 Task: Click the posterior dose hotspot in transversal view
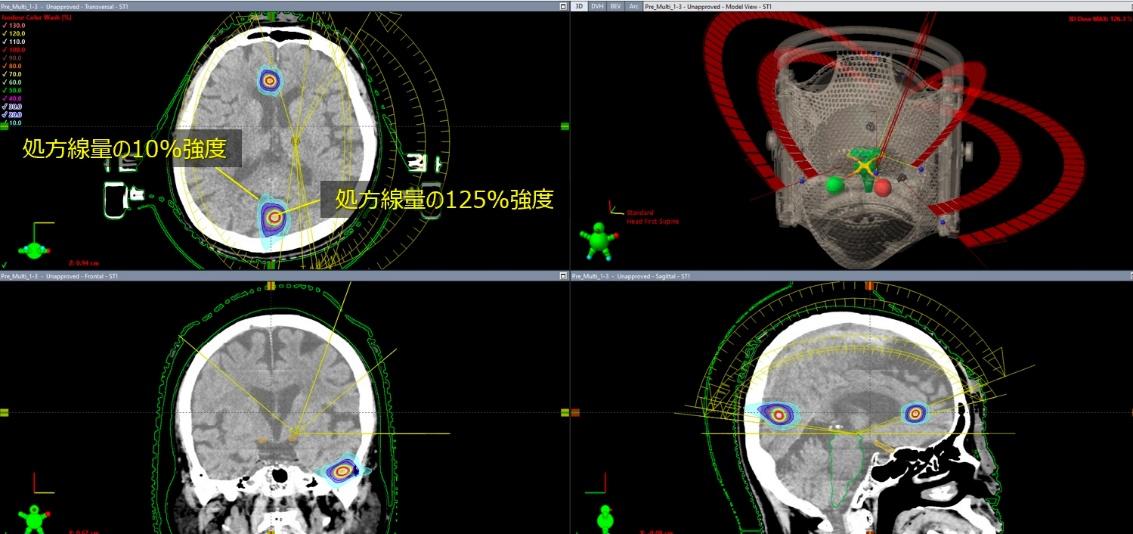pos(273,217)
